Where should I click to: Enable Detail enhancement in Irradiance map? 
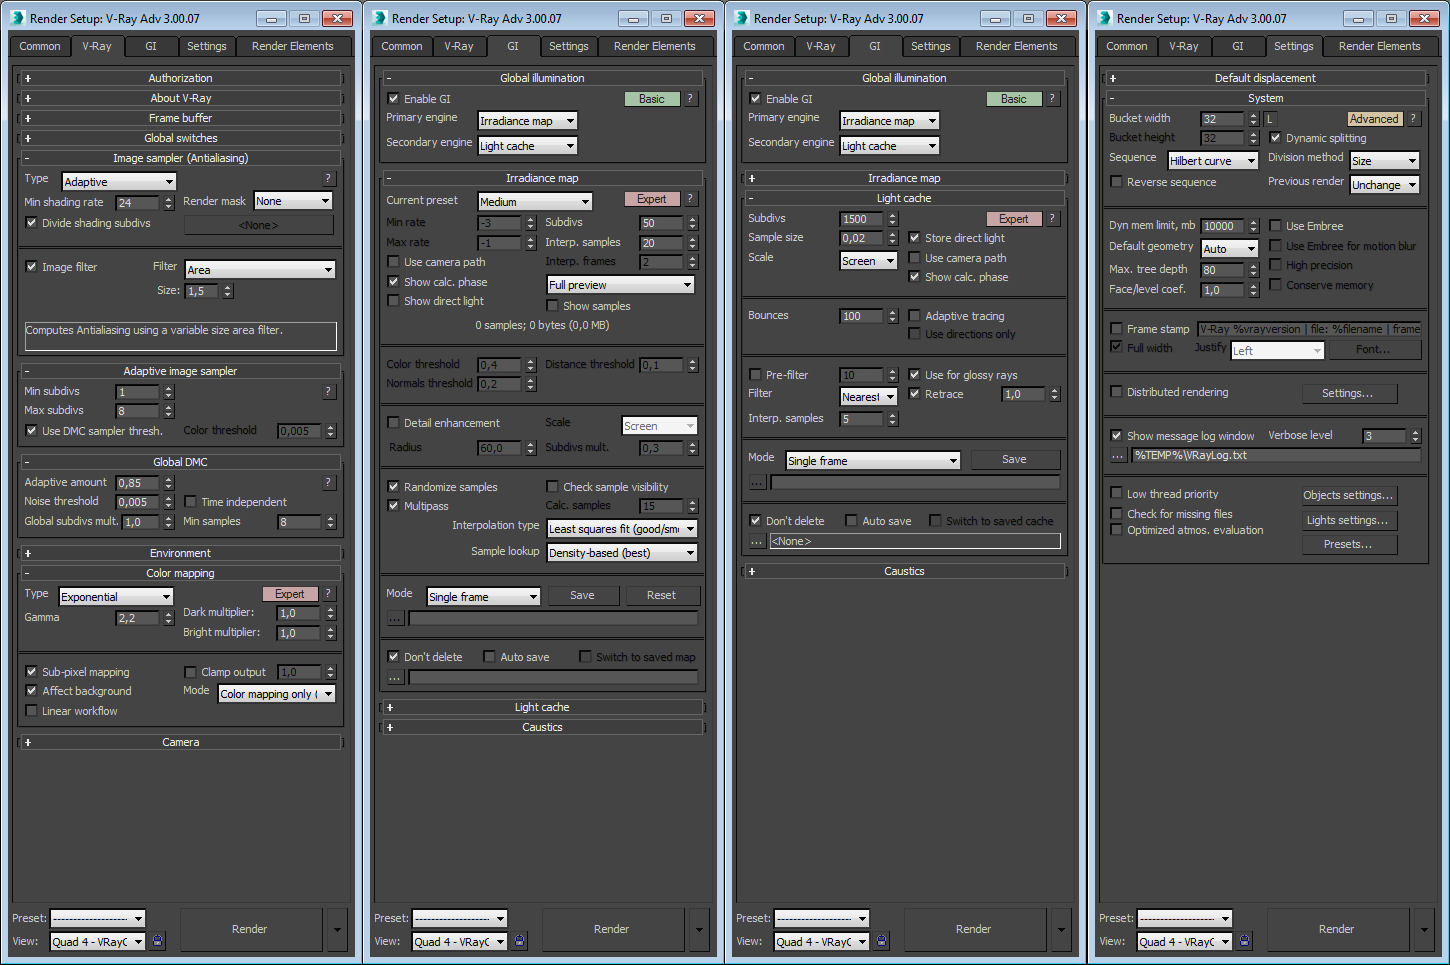393,423
